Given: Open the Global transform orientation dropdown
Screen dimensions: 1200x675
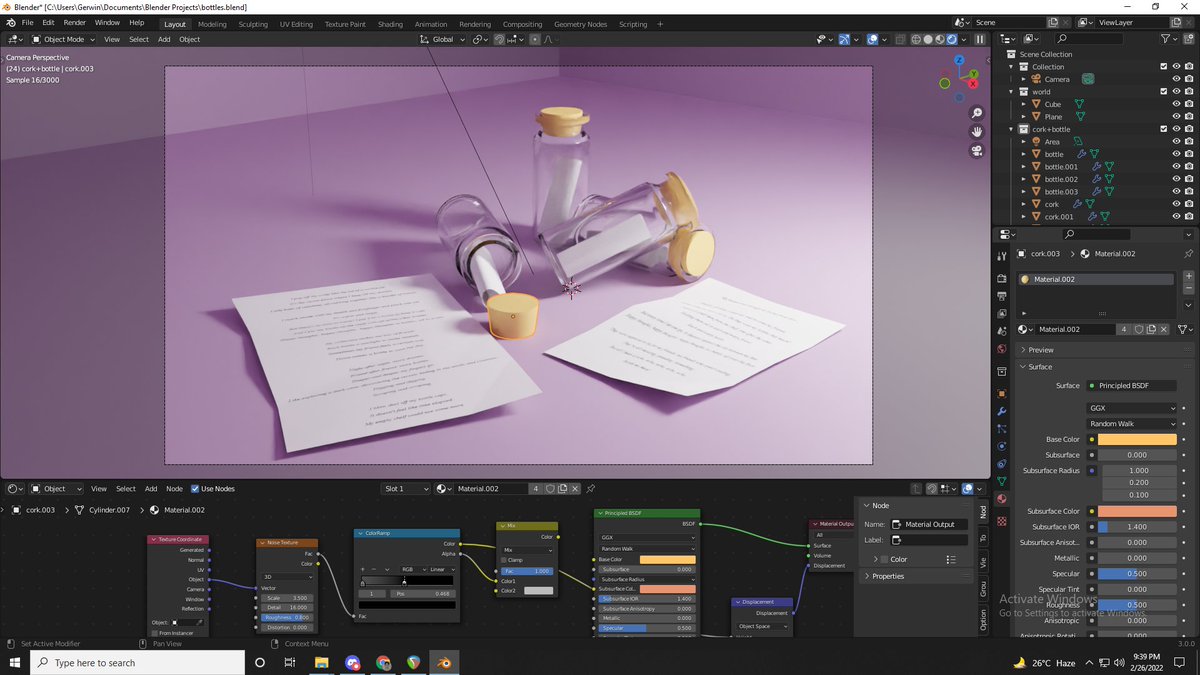Looking at the screenshot, I should click(x=443, y=39).
